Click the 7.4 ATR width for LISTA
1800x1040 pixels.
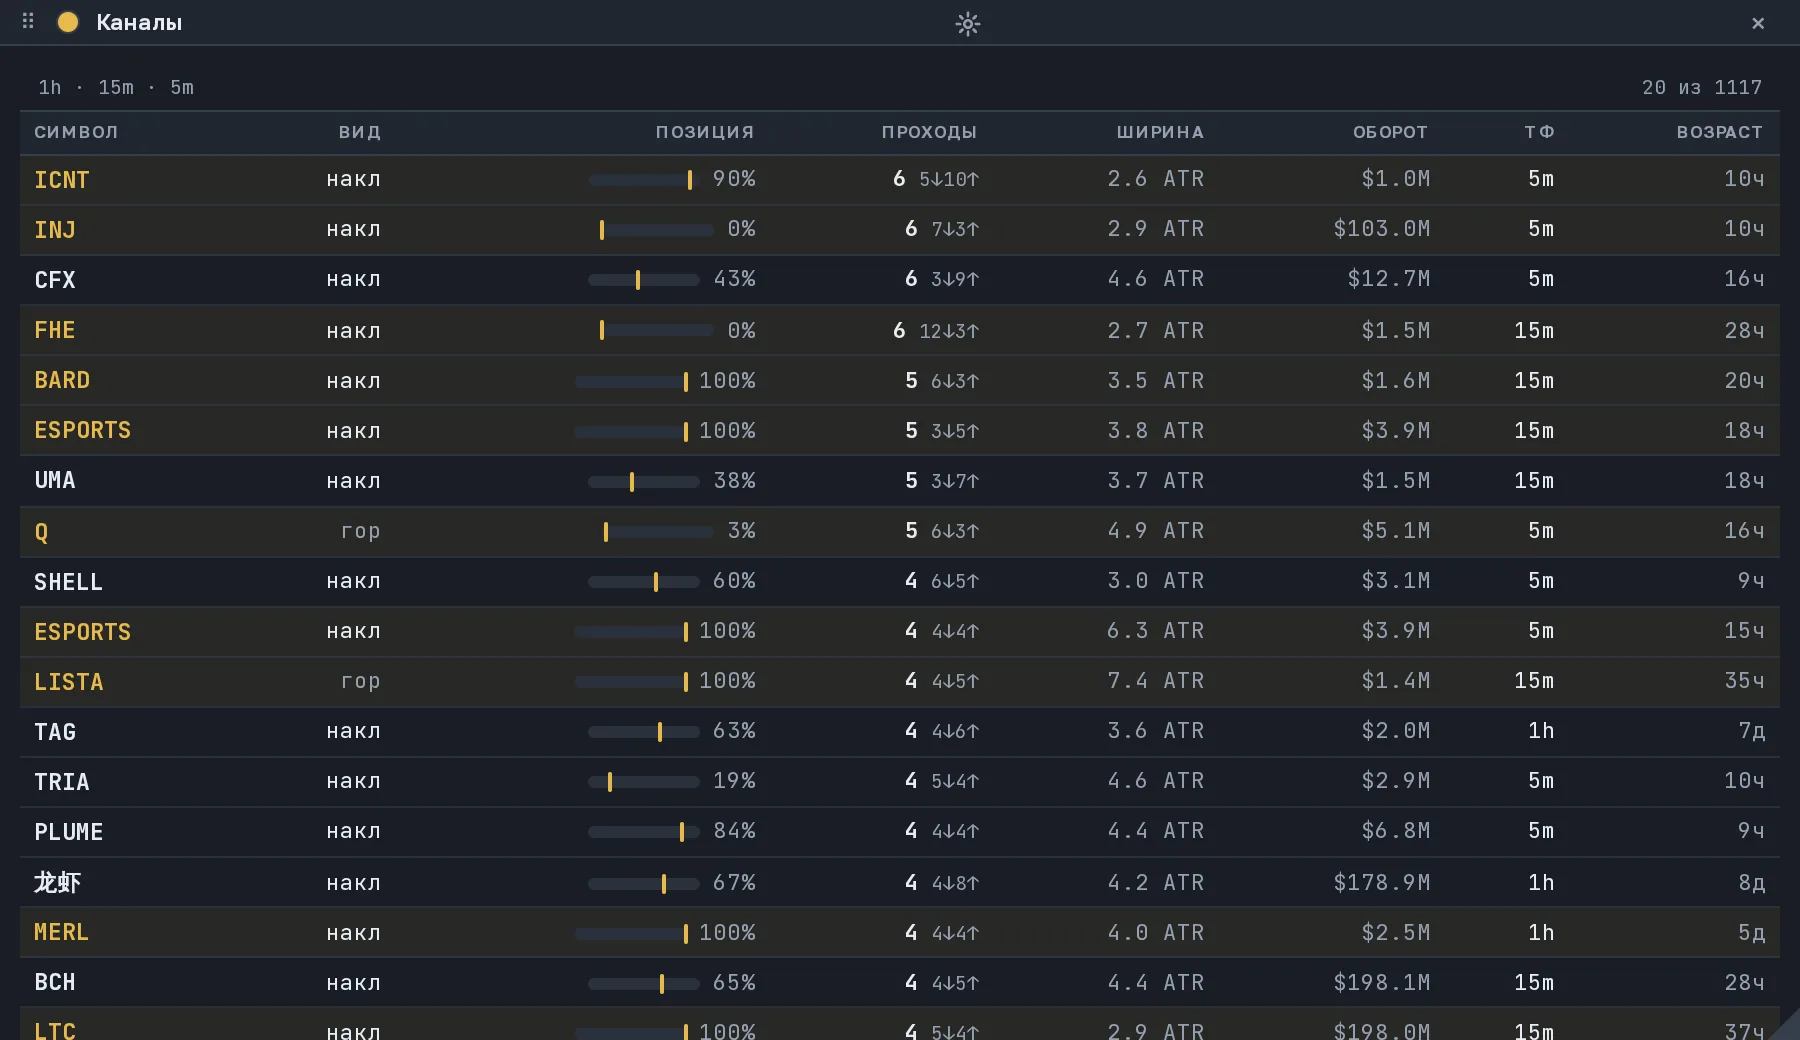(1155, 681)
